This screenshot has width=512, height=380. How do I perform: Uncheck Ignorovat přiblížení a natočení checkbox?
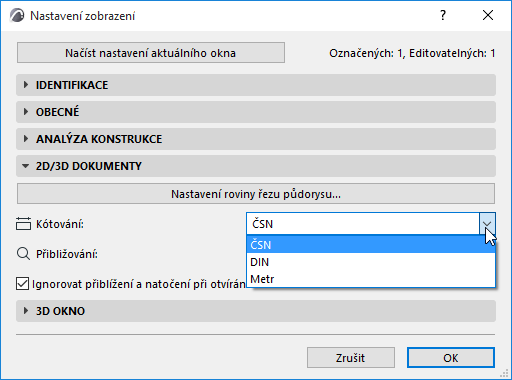22,284
